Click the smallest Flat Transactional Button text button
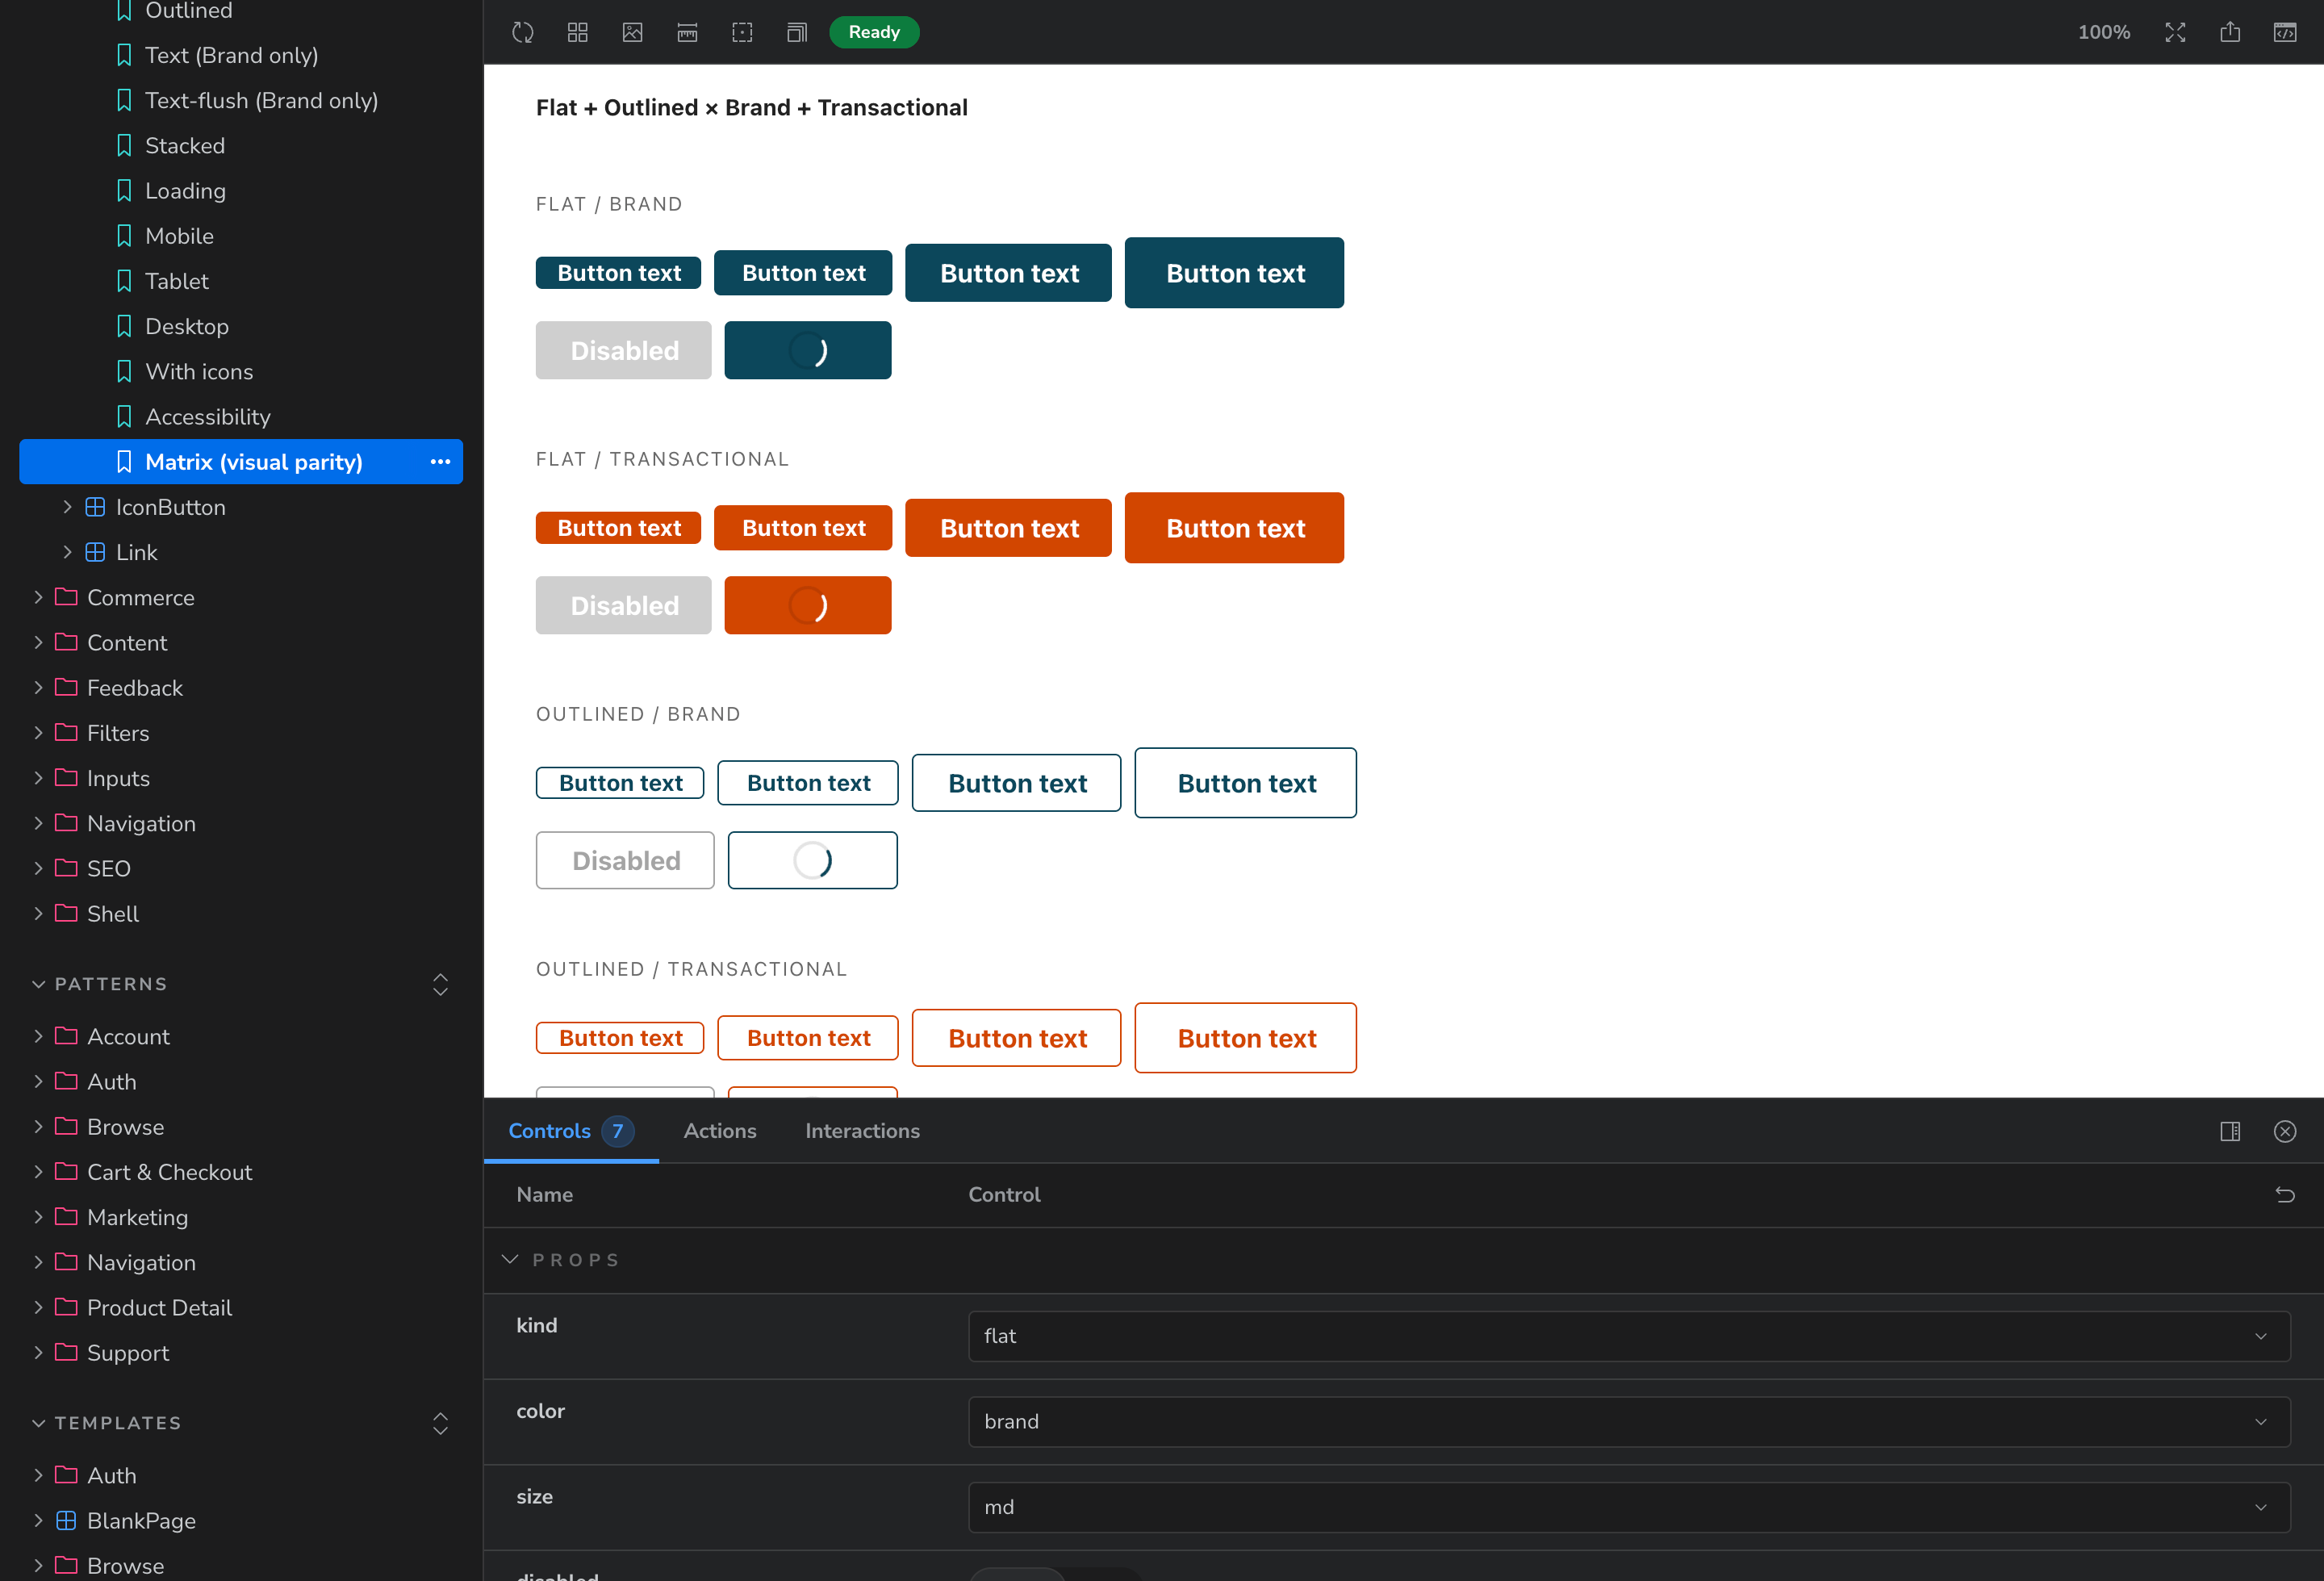The image size is (2324, 1581). [x=618, y=528]
